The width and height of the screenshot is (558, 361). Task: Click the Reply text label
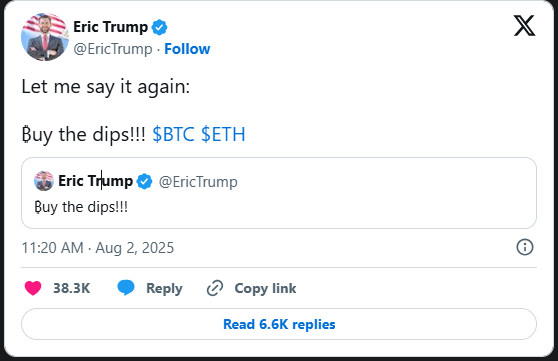tap(164, 288)
